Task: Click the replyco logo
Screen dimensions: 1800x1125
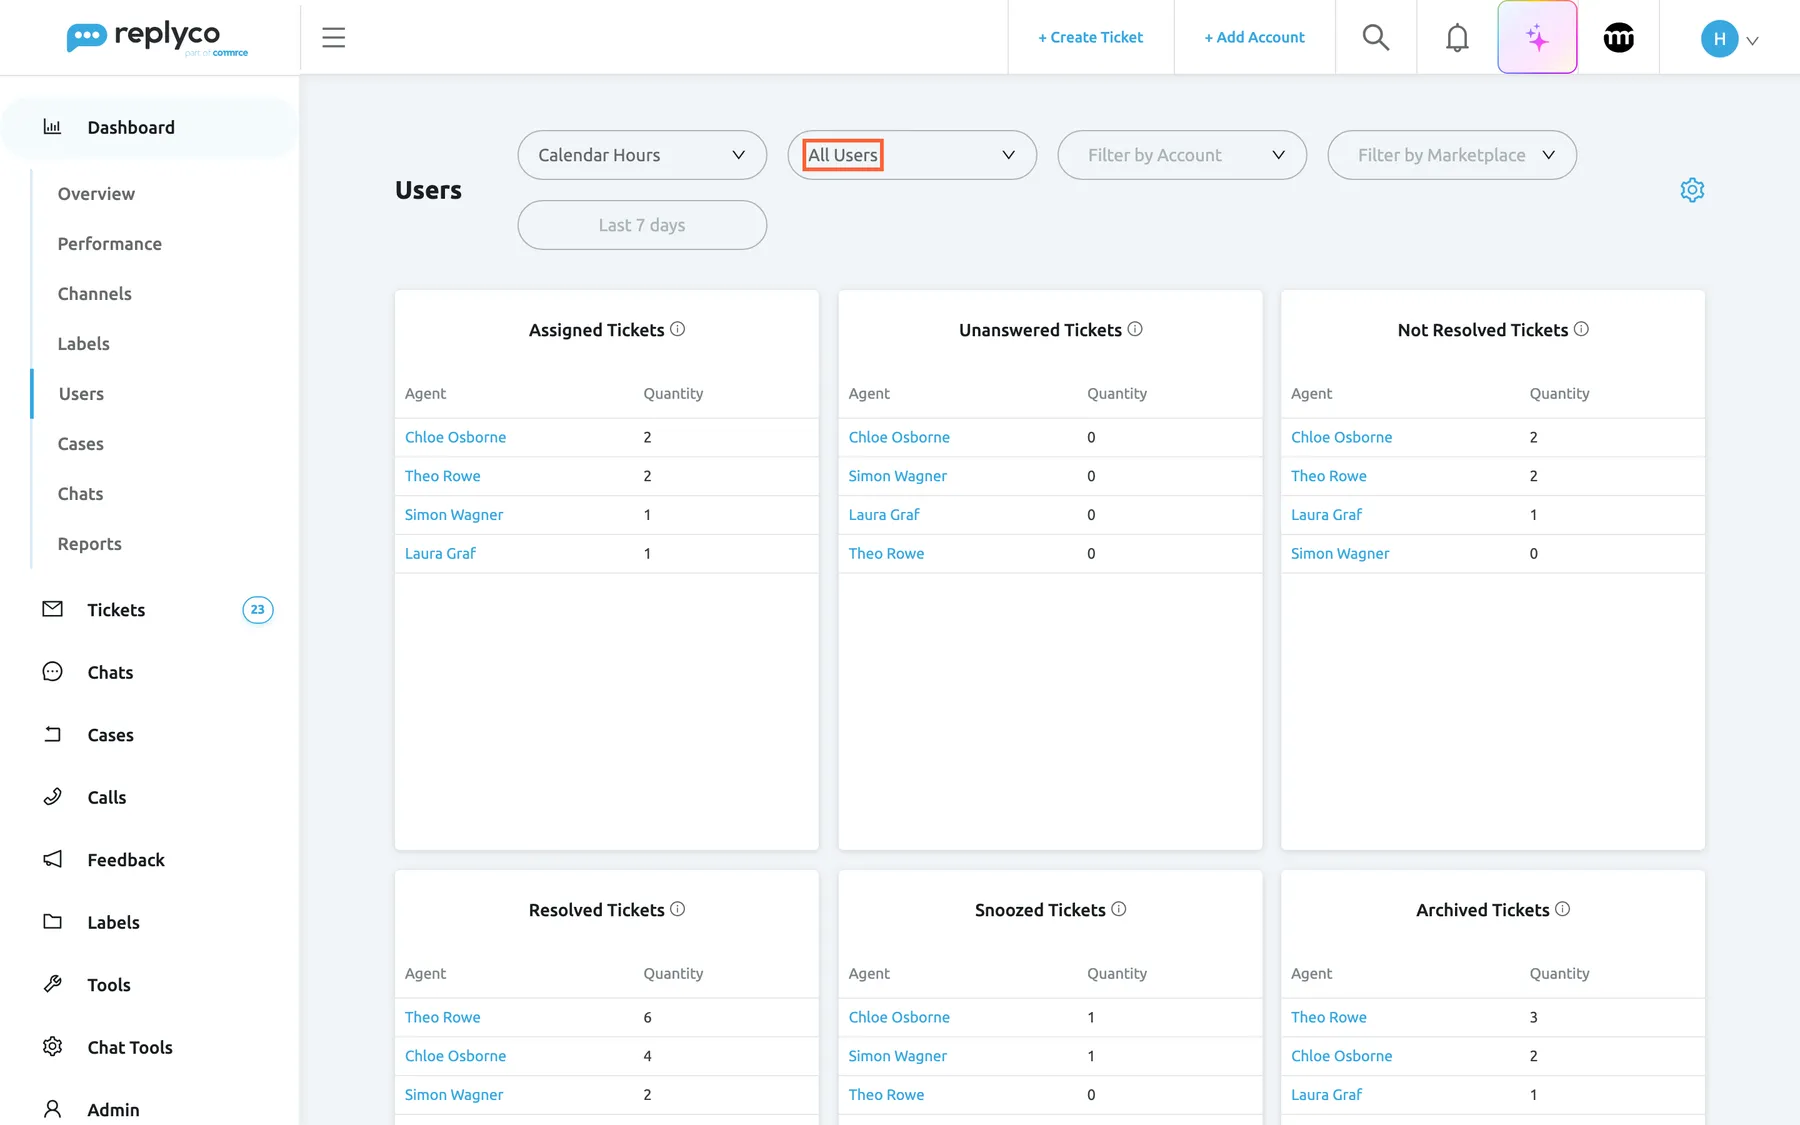Action: [157, 38]
